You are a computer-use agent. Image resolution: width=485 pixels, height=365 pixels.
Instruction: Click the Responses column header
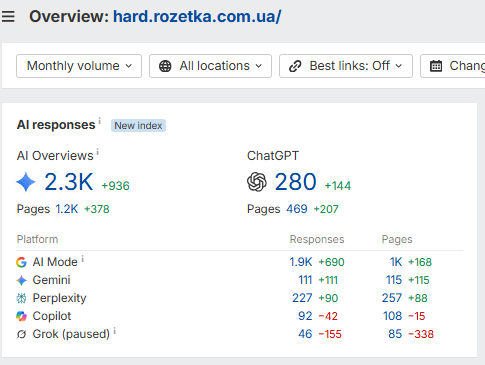point(317,239)
